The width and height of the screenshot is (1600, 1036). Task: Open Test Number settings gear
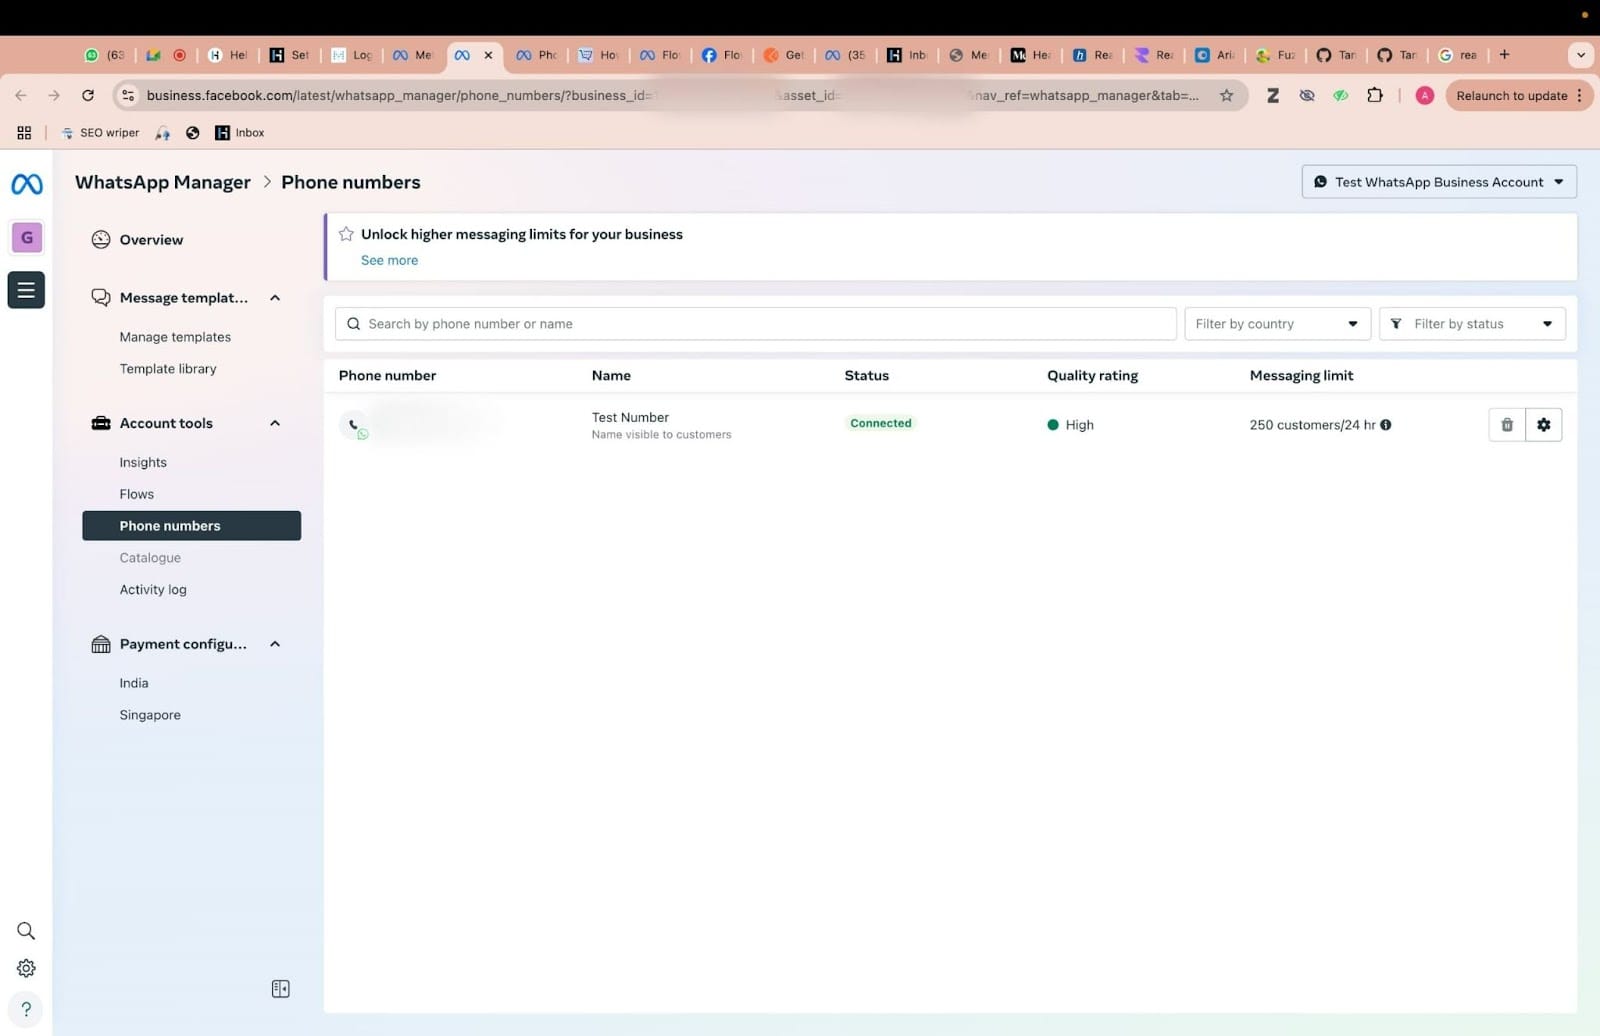click(1544, 425)
